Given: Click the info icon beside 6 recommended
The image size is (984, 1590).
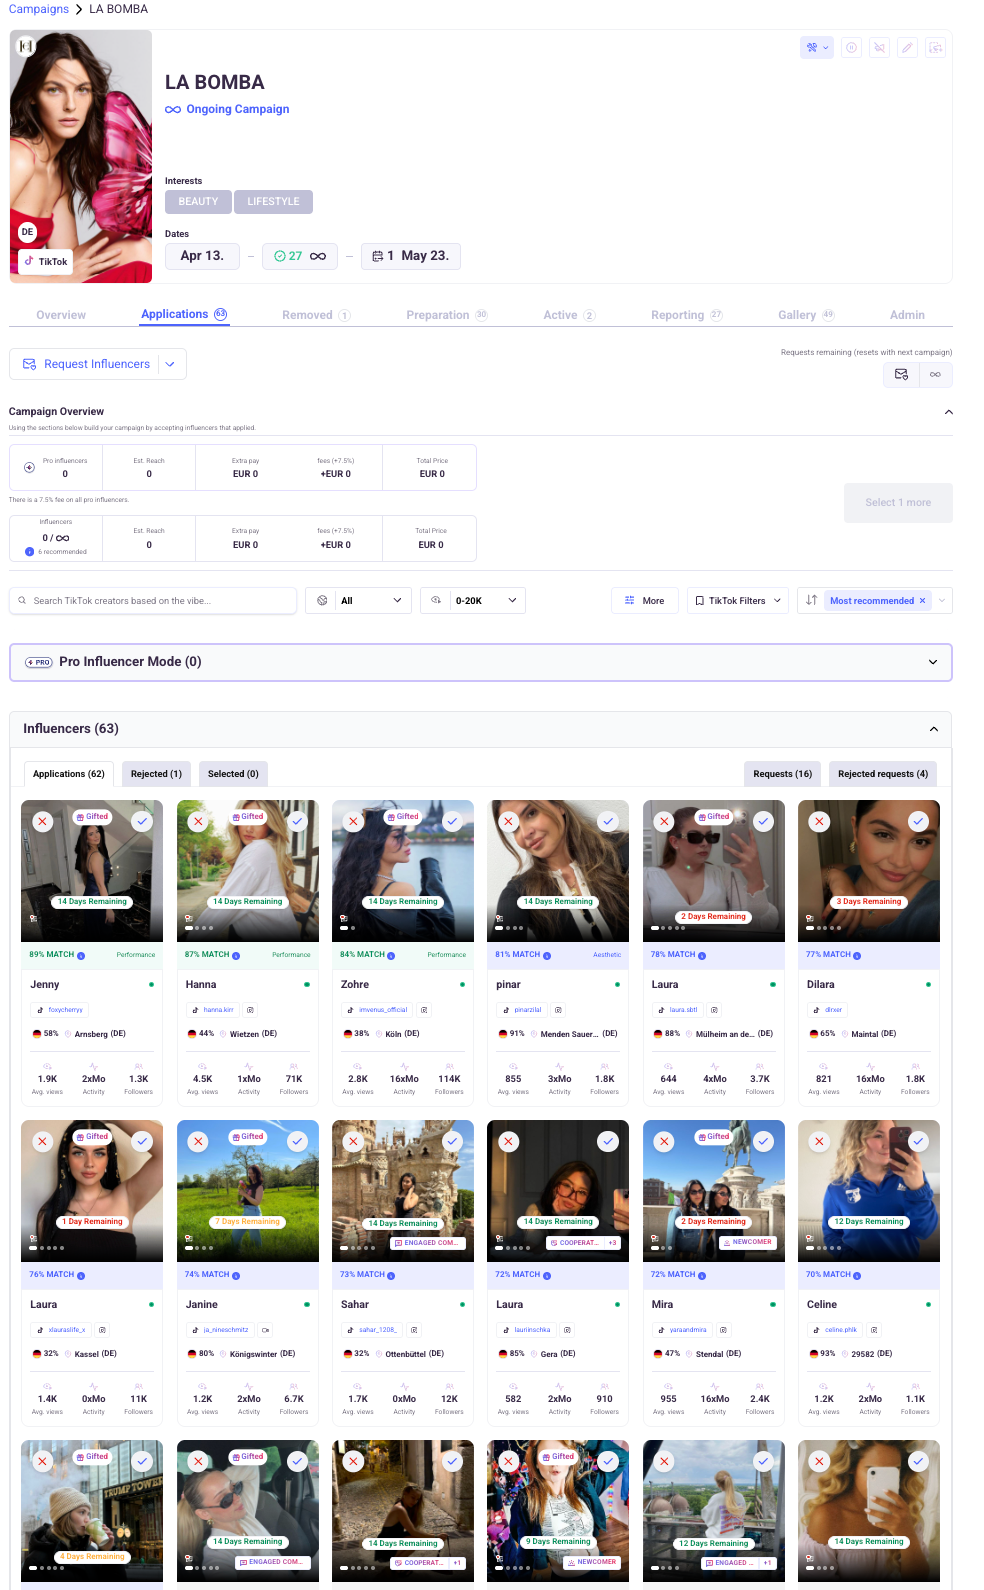Looking at the screenshot, I should pyautogui.click(x=29, y=552).
